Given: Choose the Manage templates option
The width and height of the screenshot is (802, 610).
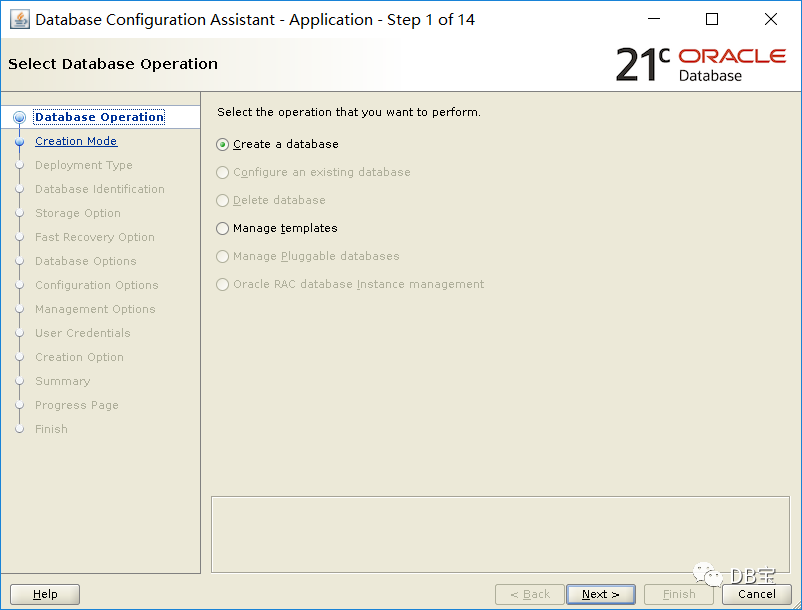Looking at the screenshot, I should 277,228.
